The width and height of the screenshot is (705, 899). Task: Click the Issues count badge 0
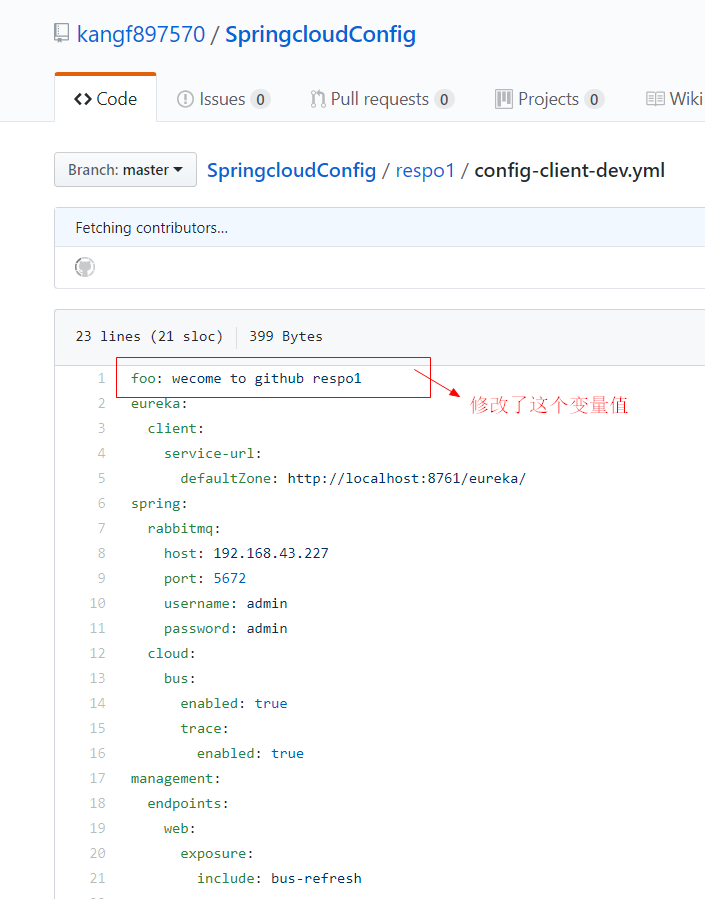[260, 100]
